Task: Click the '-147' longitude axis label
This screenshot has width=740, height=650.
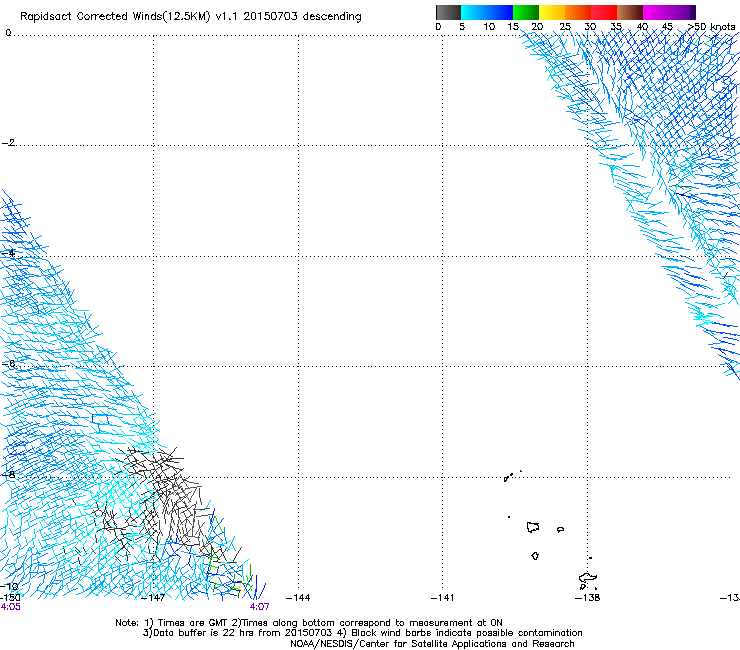Action: [153, 598]
